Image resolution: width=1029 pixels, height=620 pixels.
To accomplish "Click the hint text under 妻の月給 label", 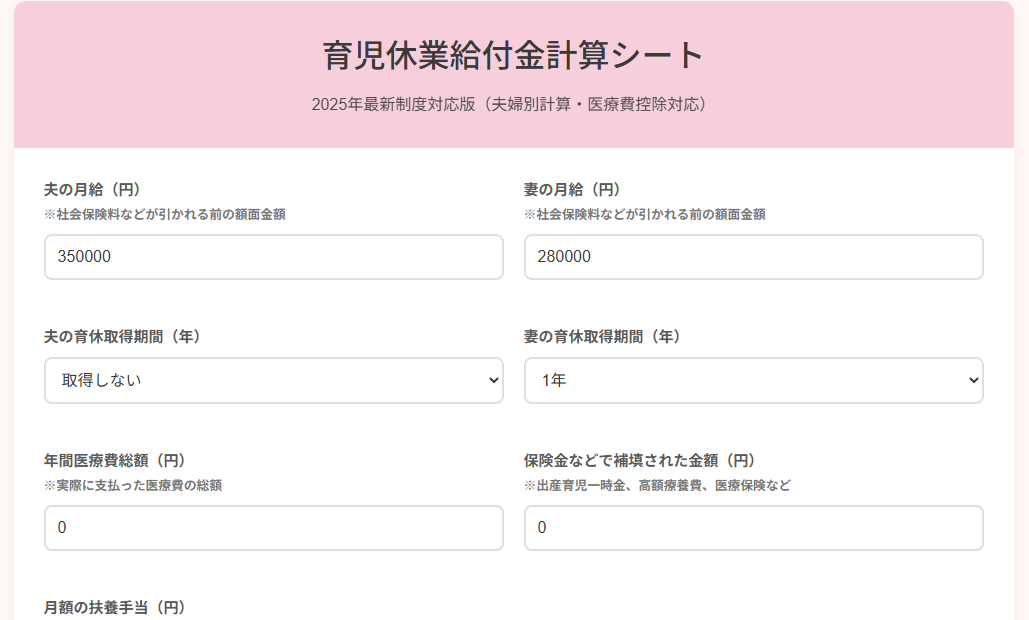I will (x=645, y=214).
